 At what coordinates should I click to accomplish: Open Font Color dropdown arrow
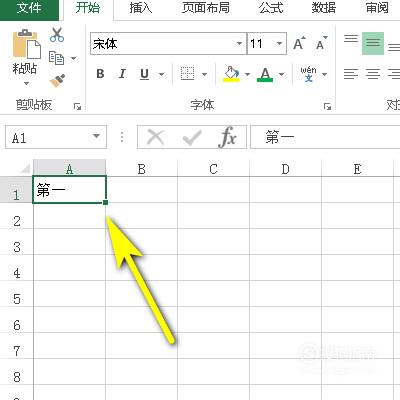[282, 74]
